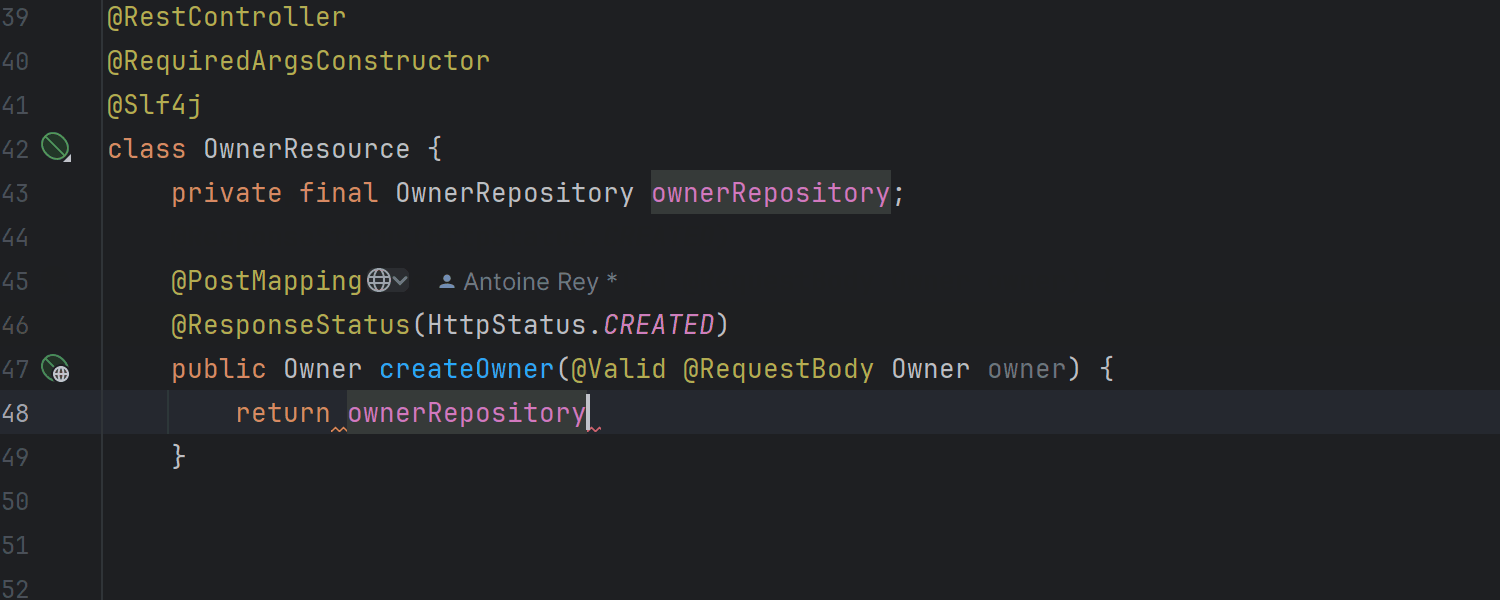Screen dimensions: 1500x600
Task: Click the globe icon after @PostMapping
Action: (378, 281)
